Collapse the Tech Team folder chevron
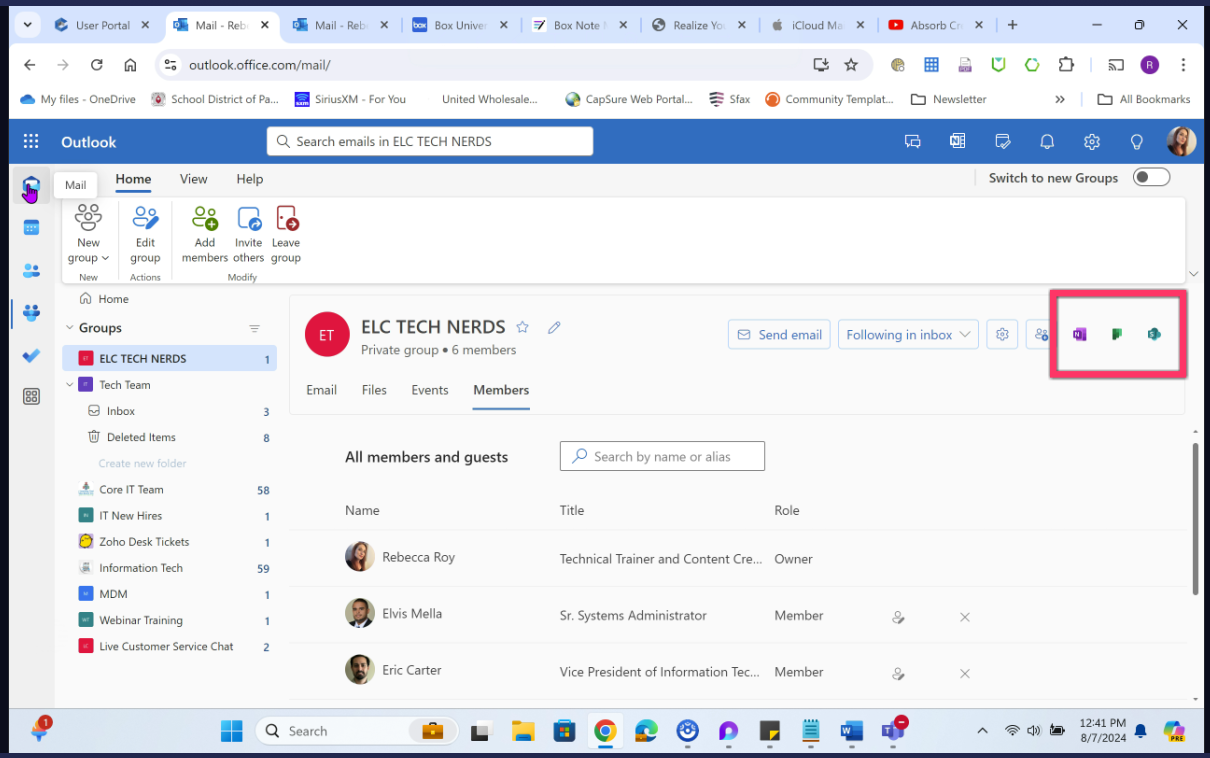The image size is (1210, 758). [x=70, y=384]
